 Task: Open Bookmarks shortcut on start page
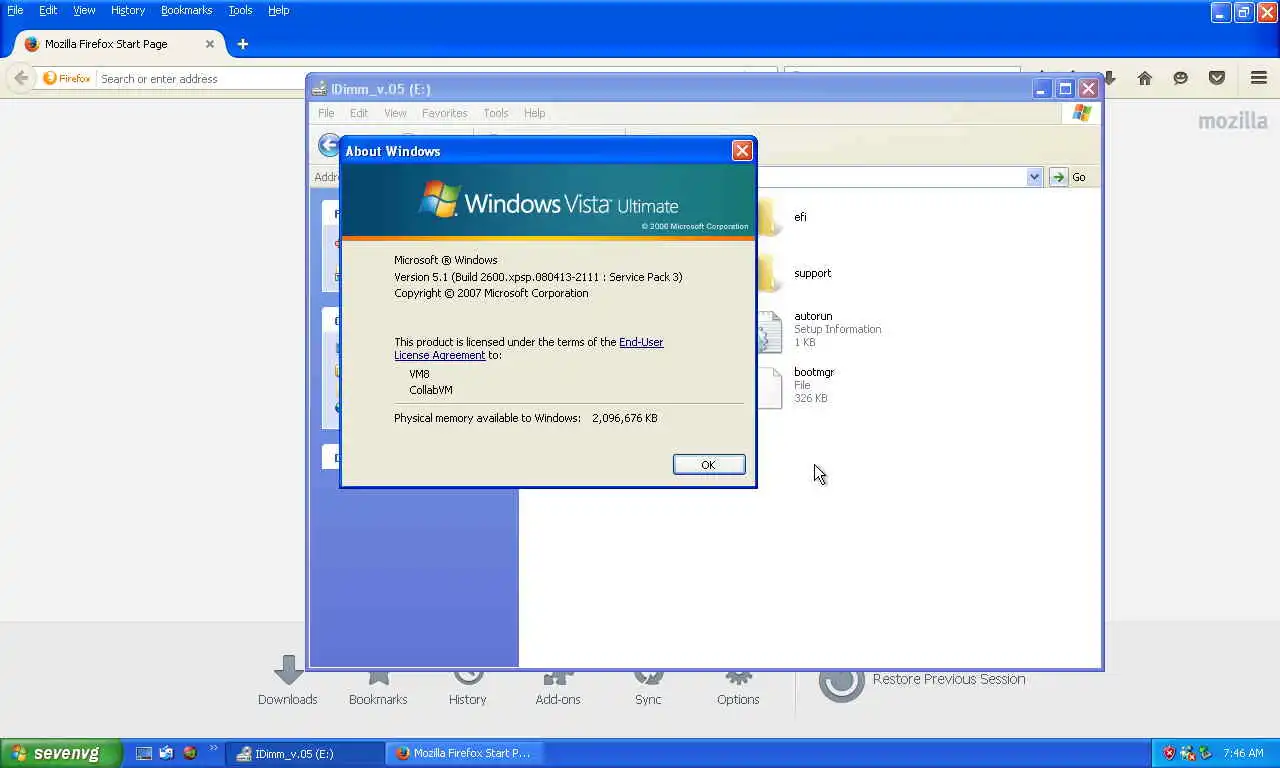tap(378, 688)
